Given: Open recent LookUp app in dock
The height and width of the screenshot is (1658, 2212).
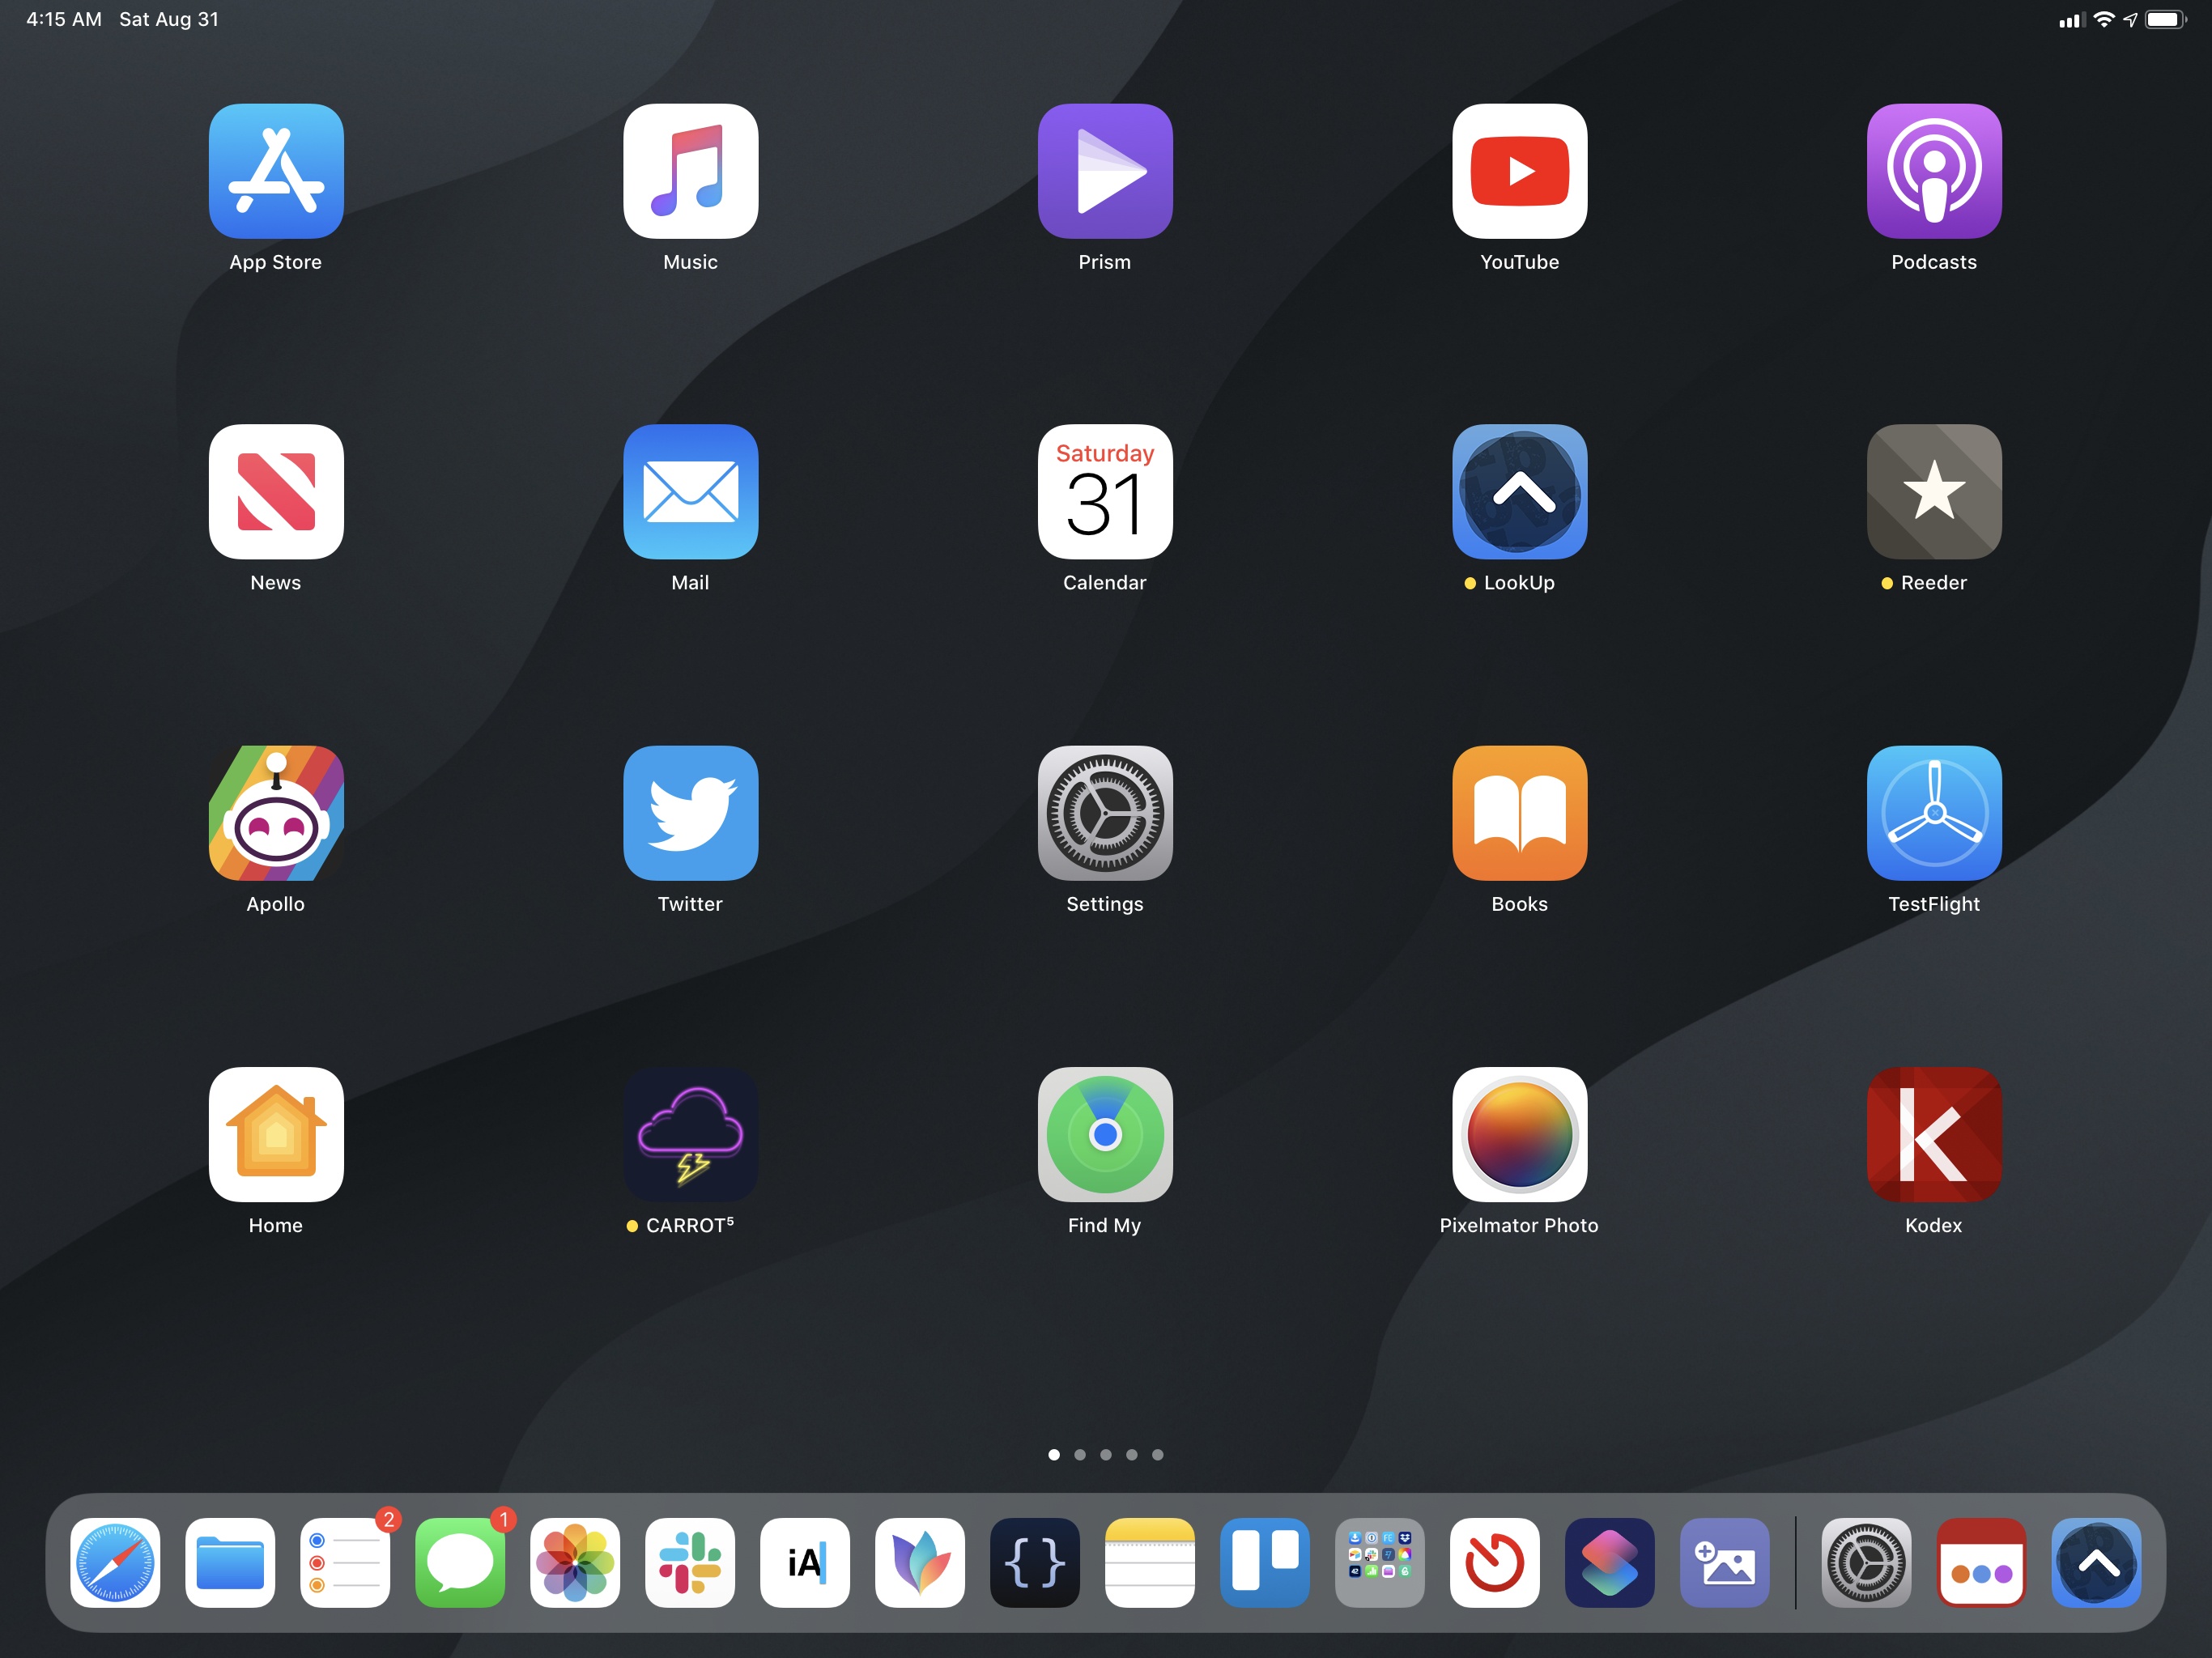Looking at the screenshot, I should [x=2096, y=1563].
